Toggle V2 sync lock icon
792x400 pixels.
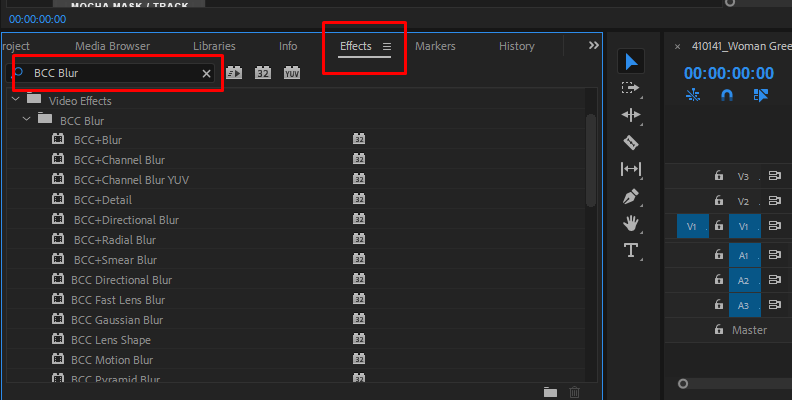click(774, 201)
